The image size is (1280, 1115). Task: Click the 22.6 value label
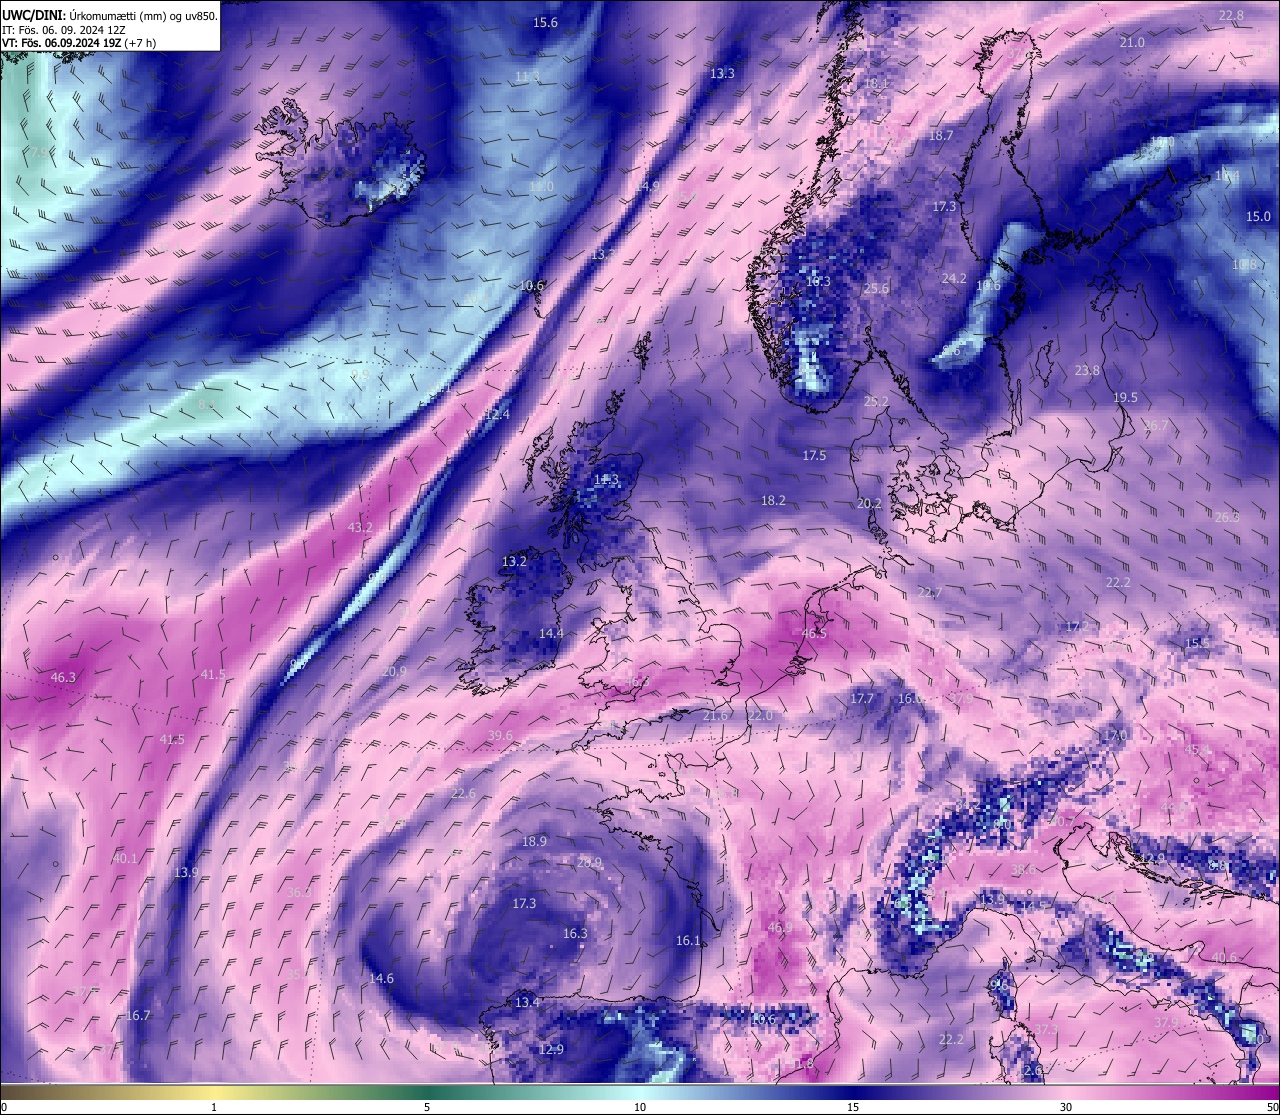[x=463, y=793]
